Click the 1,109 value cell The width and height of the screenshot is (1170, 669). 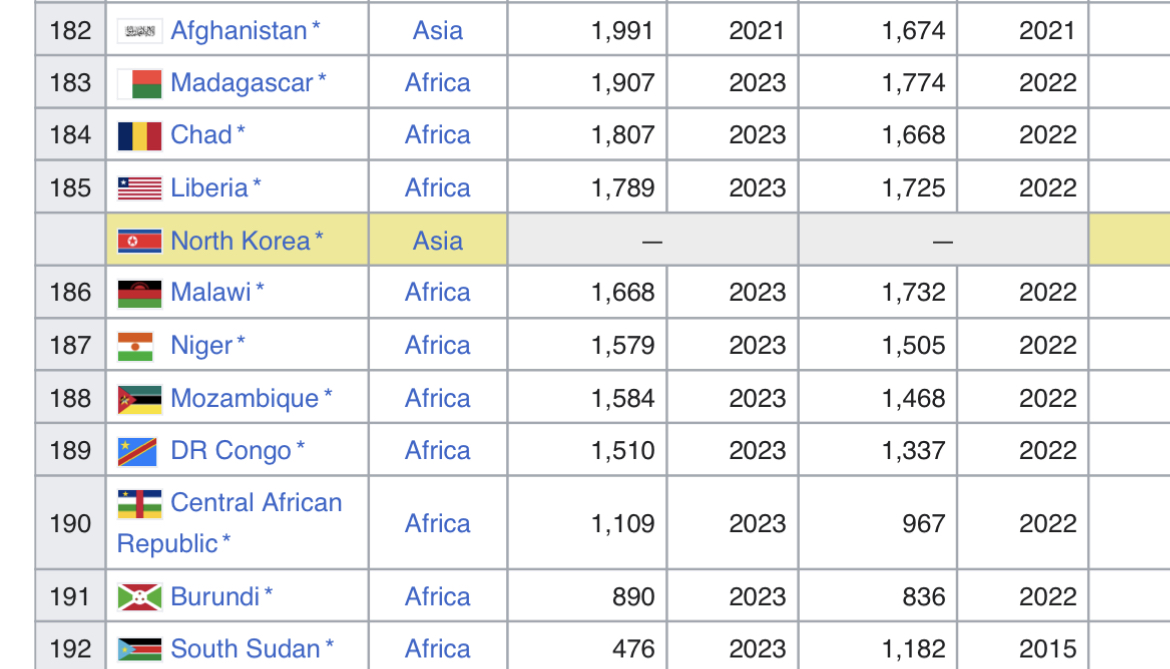click(x=587, y=523)
